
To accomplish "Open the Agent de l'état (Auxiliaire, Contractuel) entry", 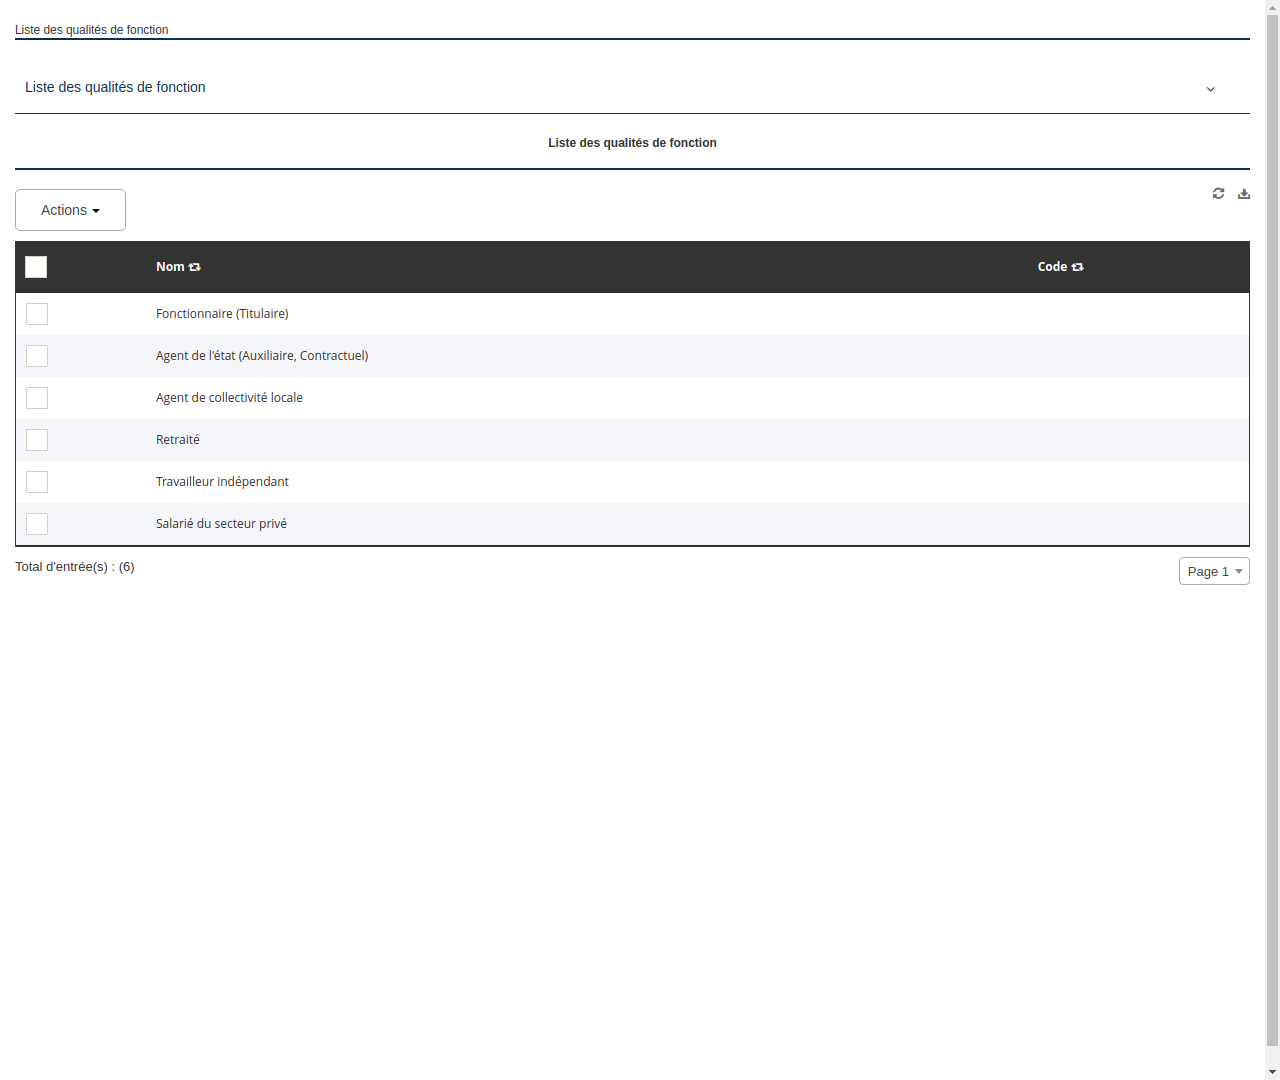I will (x=262, y=355).
